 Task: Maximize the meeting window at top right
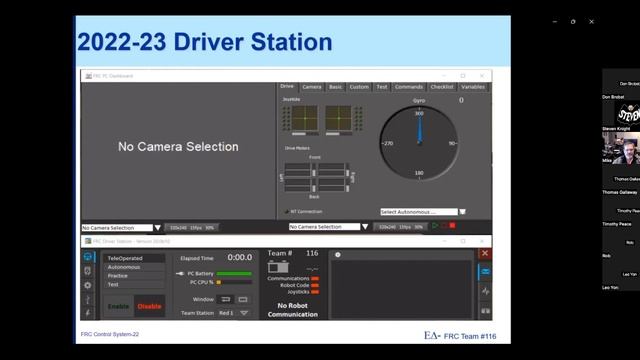(x=573, y=22)
